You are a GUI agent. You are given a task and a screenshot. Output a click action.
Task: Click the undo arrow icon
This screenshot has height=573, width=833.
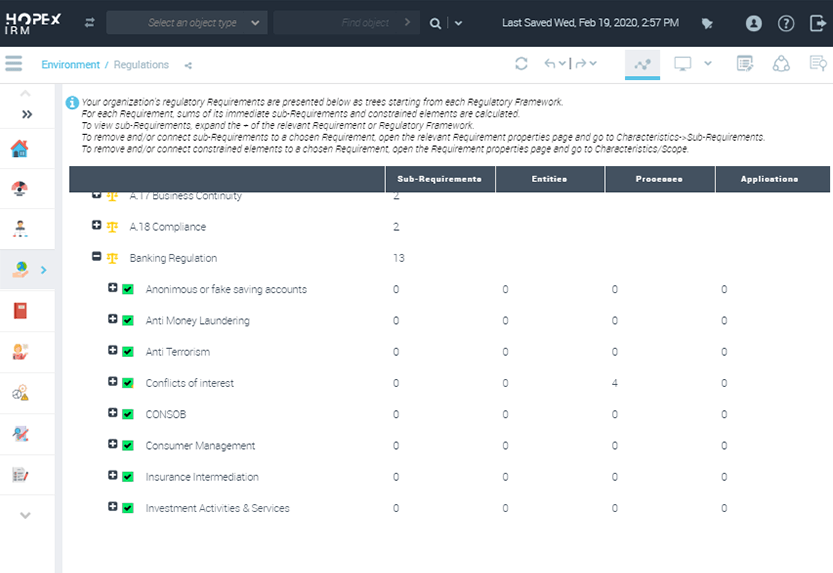[x=550, y=64]
